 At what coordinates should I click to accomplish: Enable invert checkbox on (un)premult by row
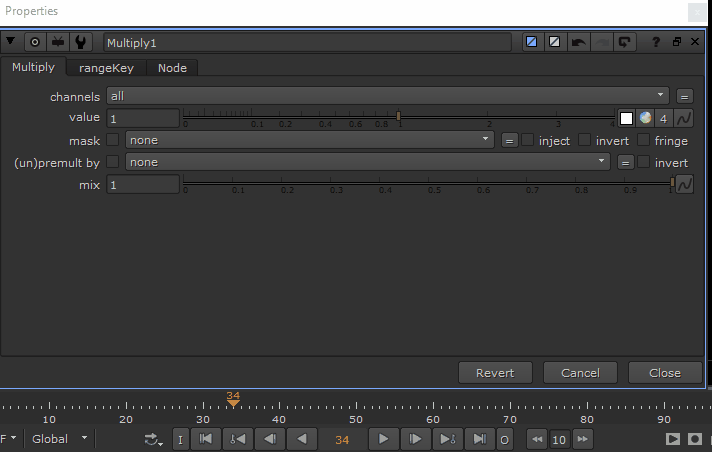click(644, 162)
